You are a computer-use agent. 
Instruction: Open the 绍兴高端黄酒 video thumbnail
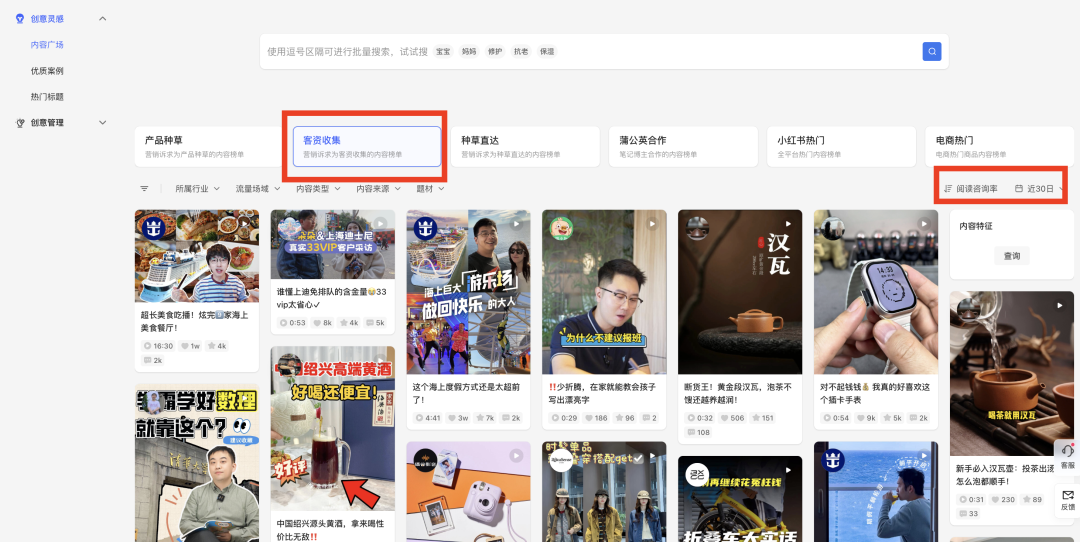click(x=332, y=430)
